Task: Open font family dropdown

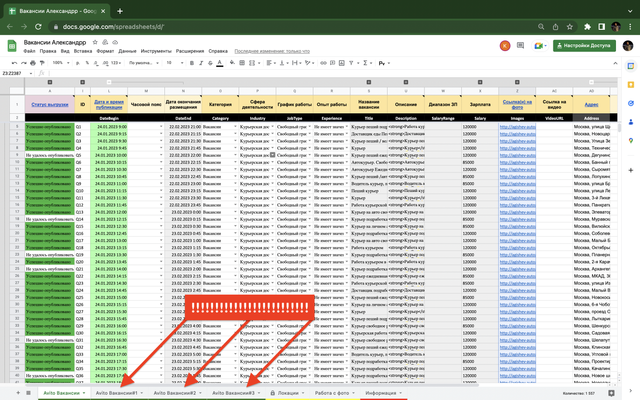Action: (x=143, y=63)
